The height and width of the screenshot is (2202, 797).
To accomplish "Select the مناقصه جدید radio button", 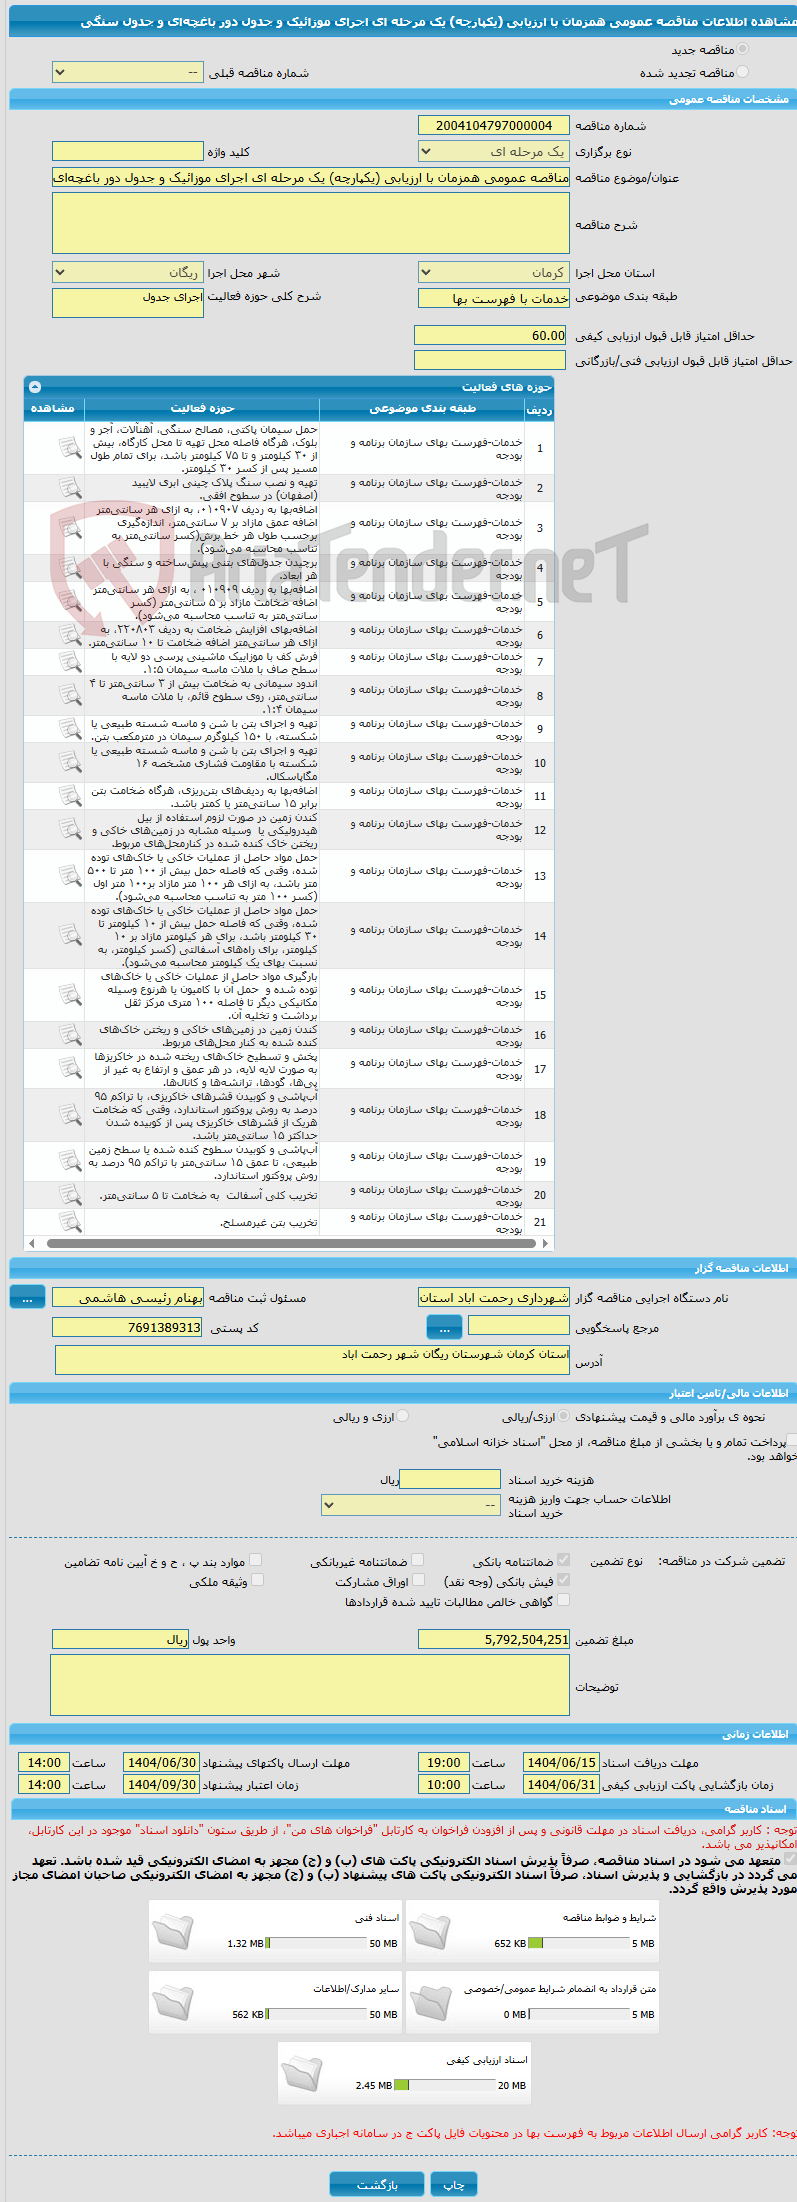I will 742,49.
